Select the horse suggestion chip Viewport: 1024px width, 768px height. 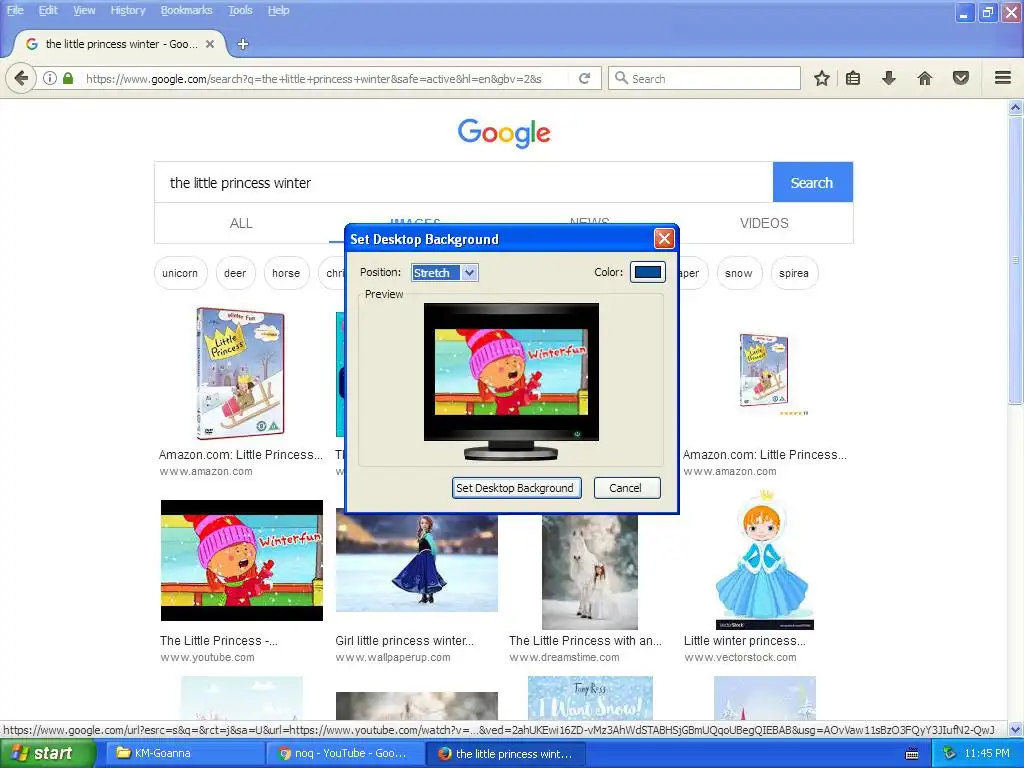[x=286, y=273]
